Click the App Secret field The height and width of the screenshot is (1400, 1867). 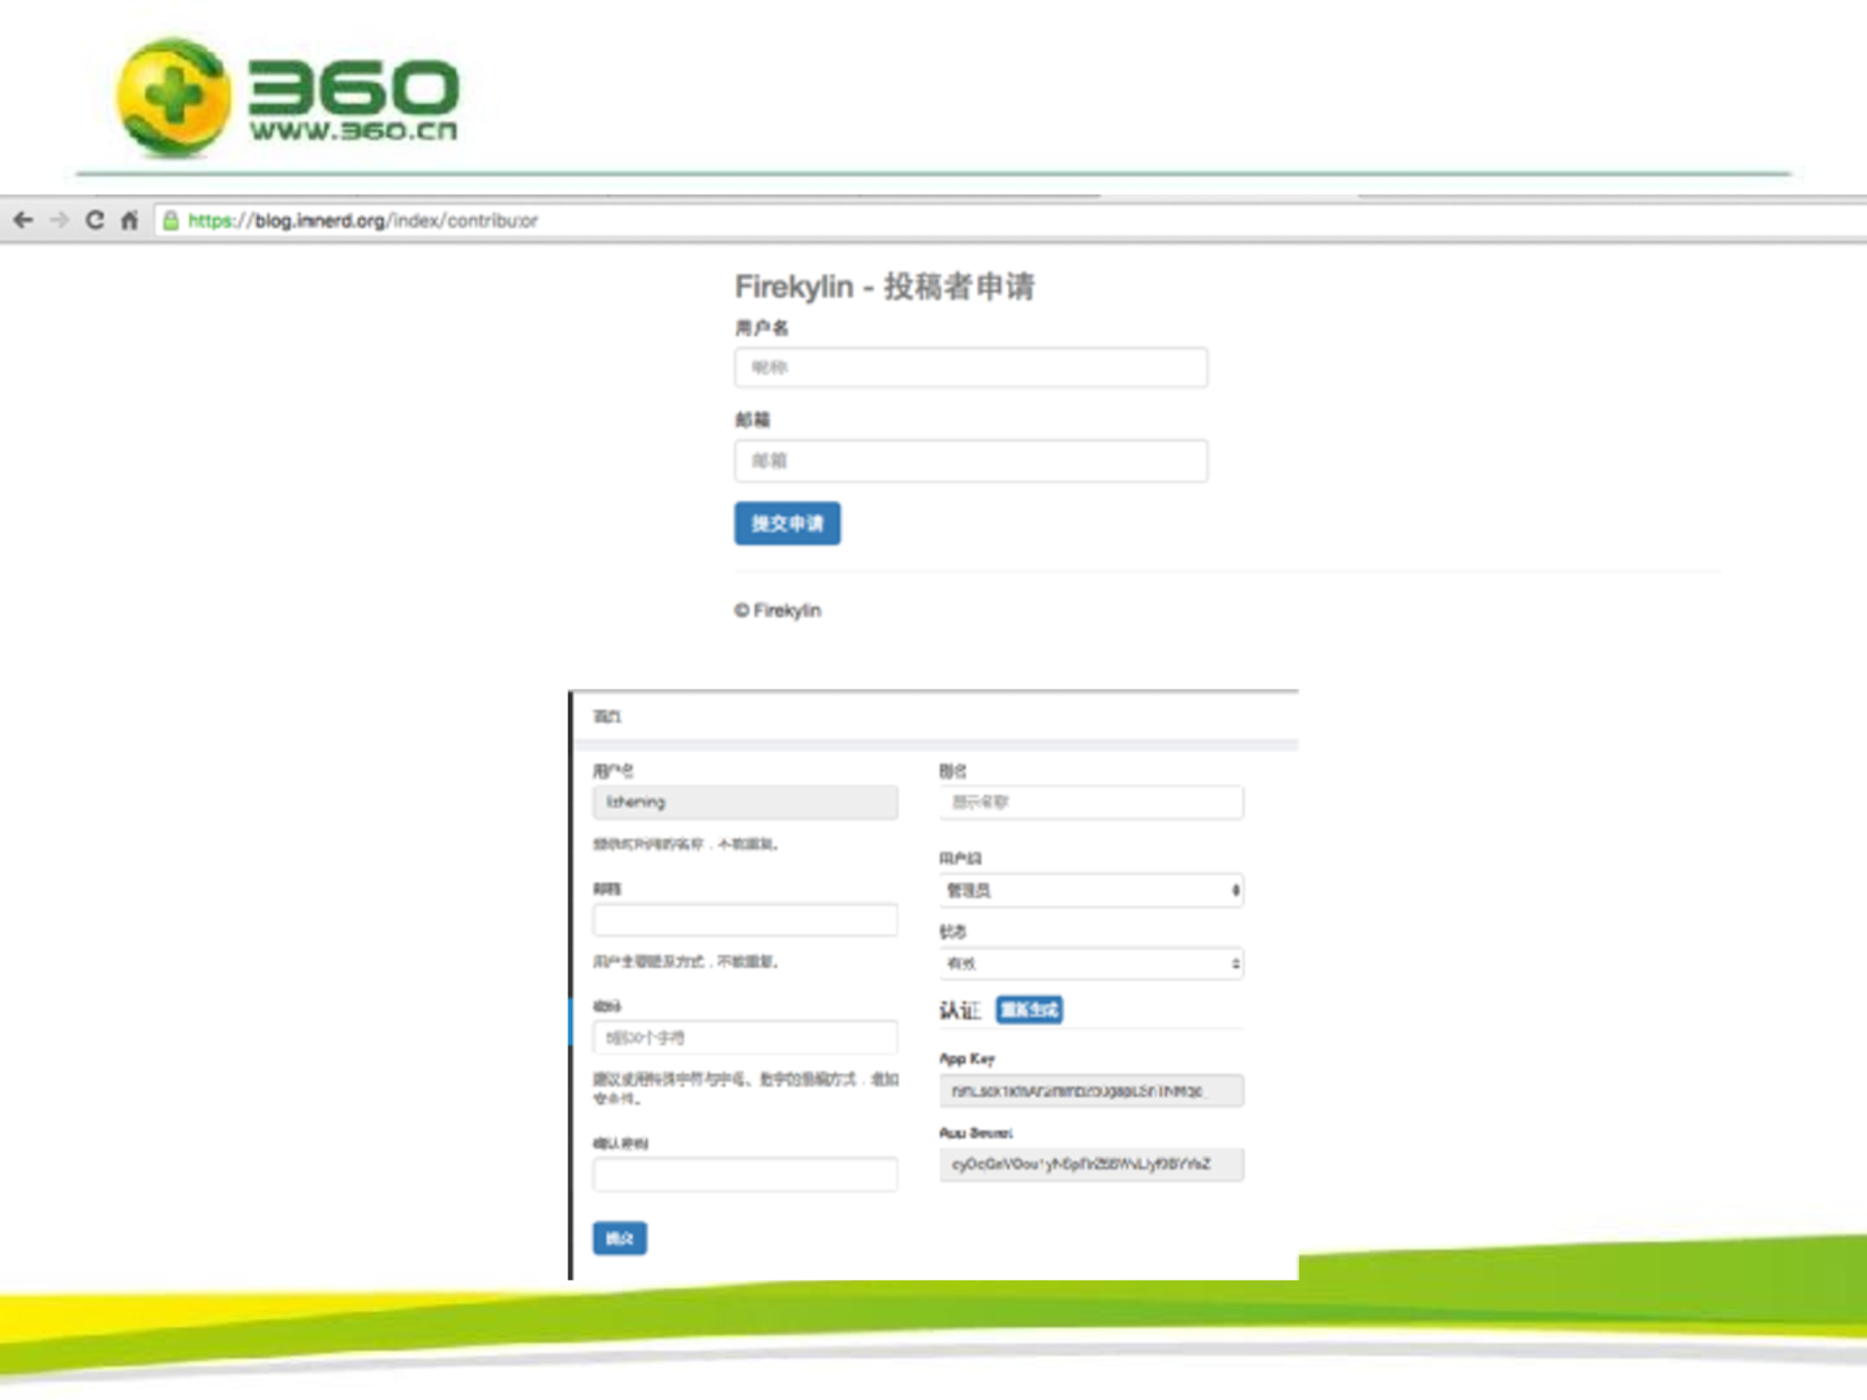pos(1090,1165)
